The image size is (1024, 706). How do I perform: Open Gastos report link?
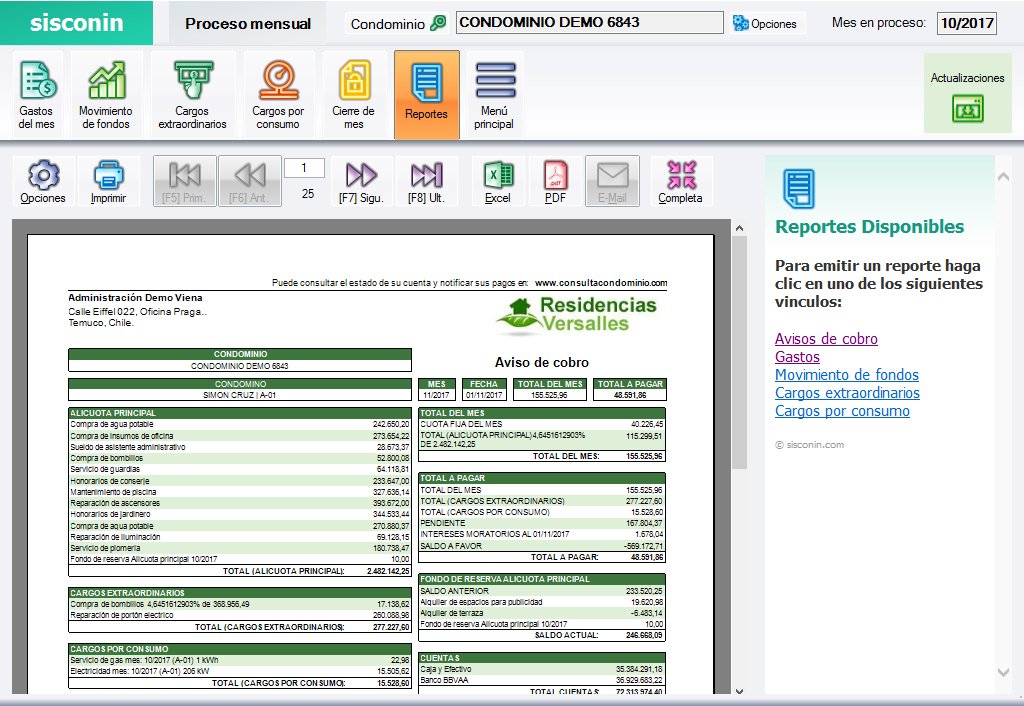pyautogui.click(x=797, y=357)
